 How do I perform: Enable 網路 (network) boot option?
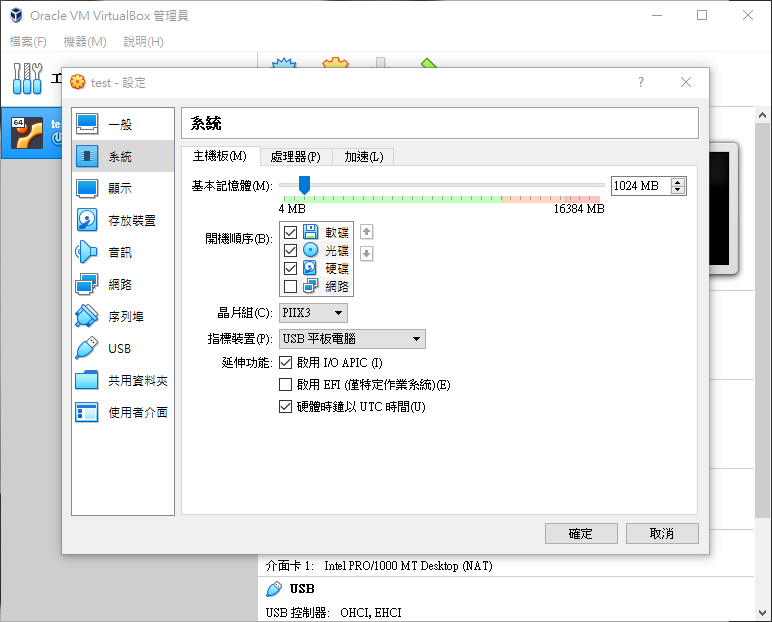pos(290,286)
